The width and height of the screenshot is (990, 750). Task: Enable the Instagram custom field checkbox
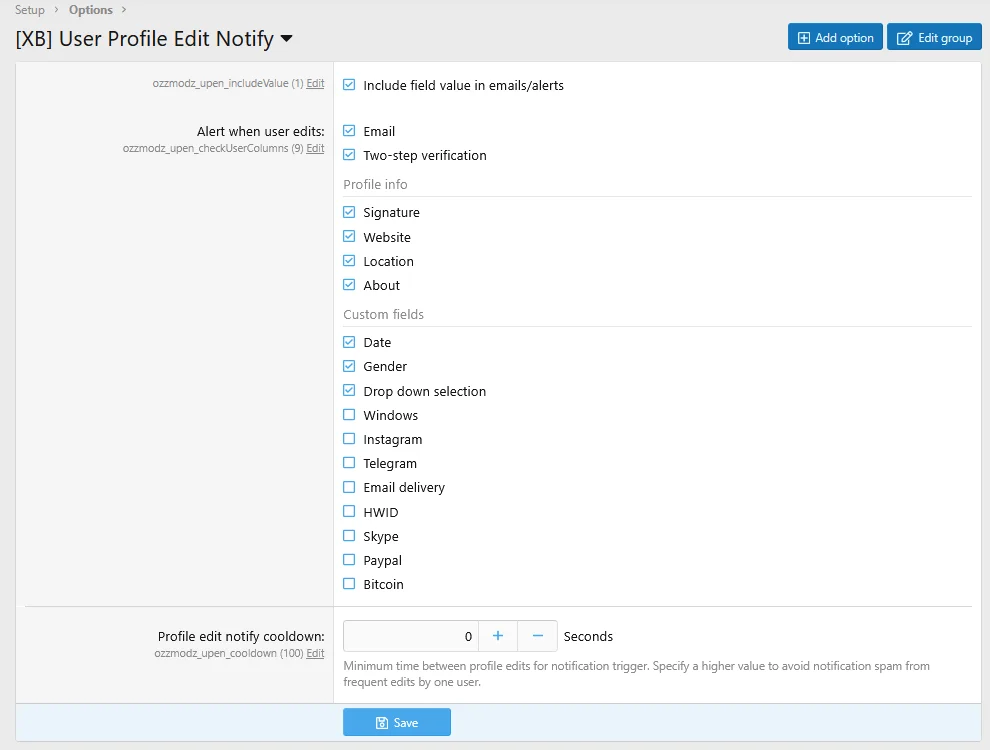point(349,439)
